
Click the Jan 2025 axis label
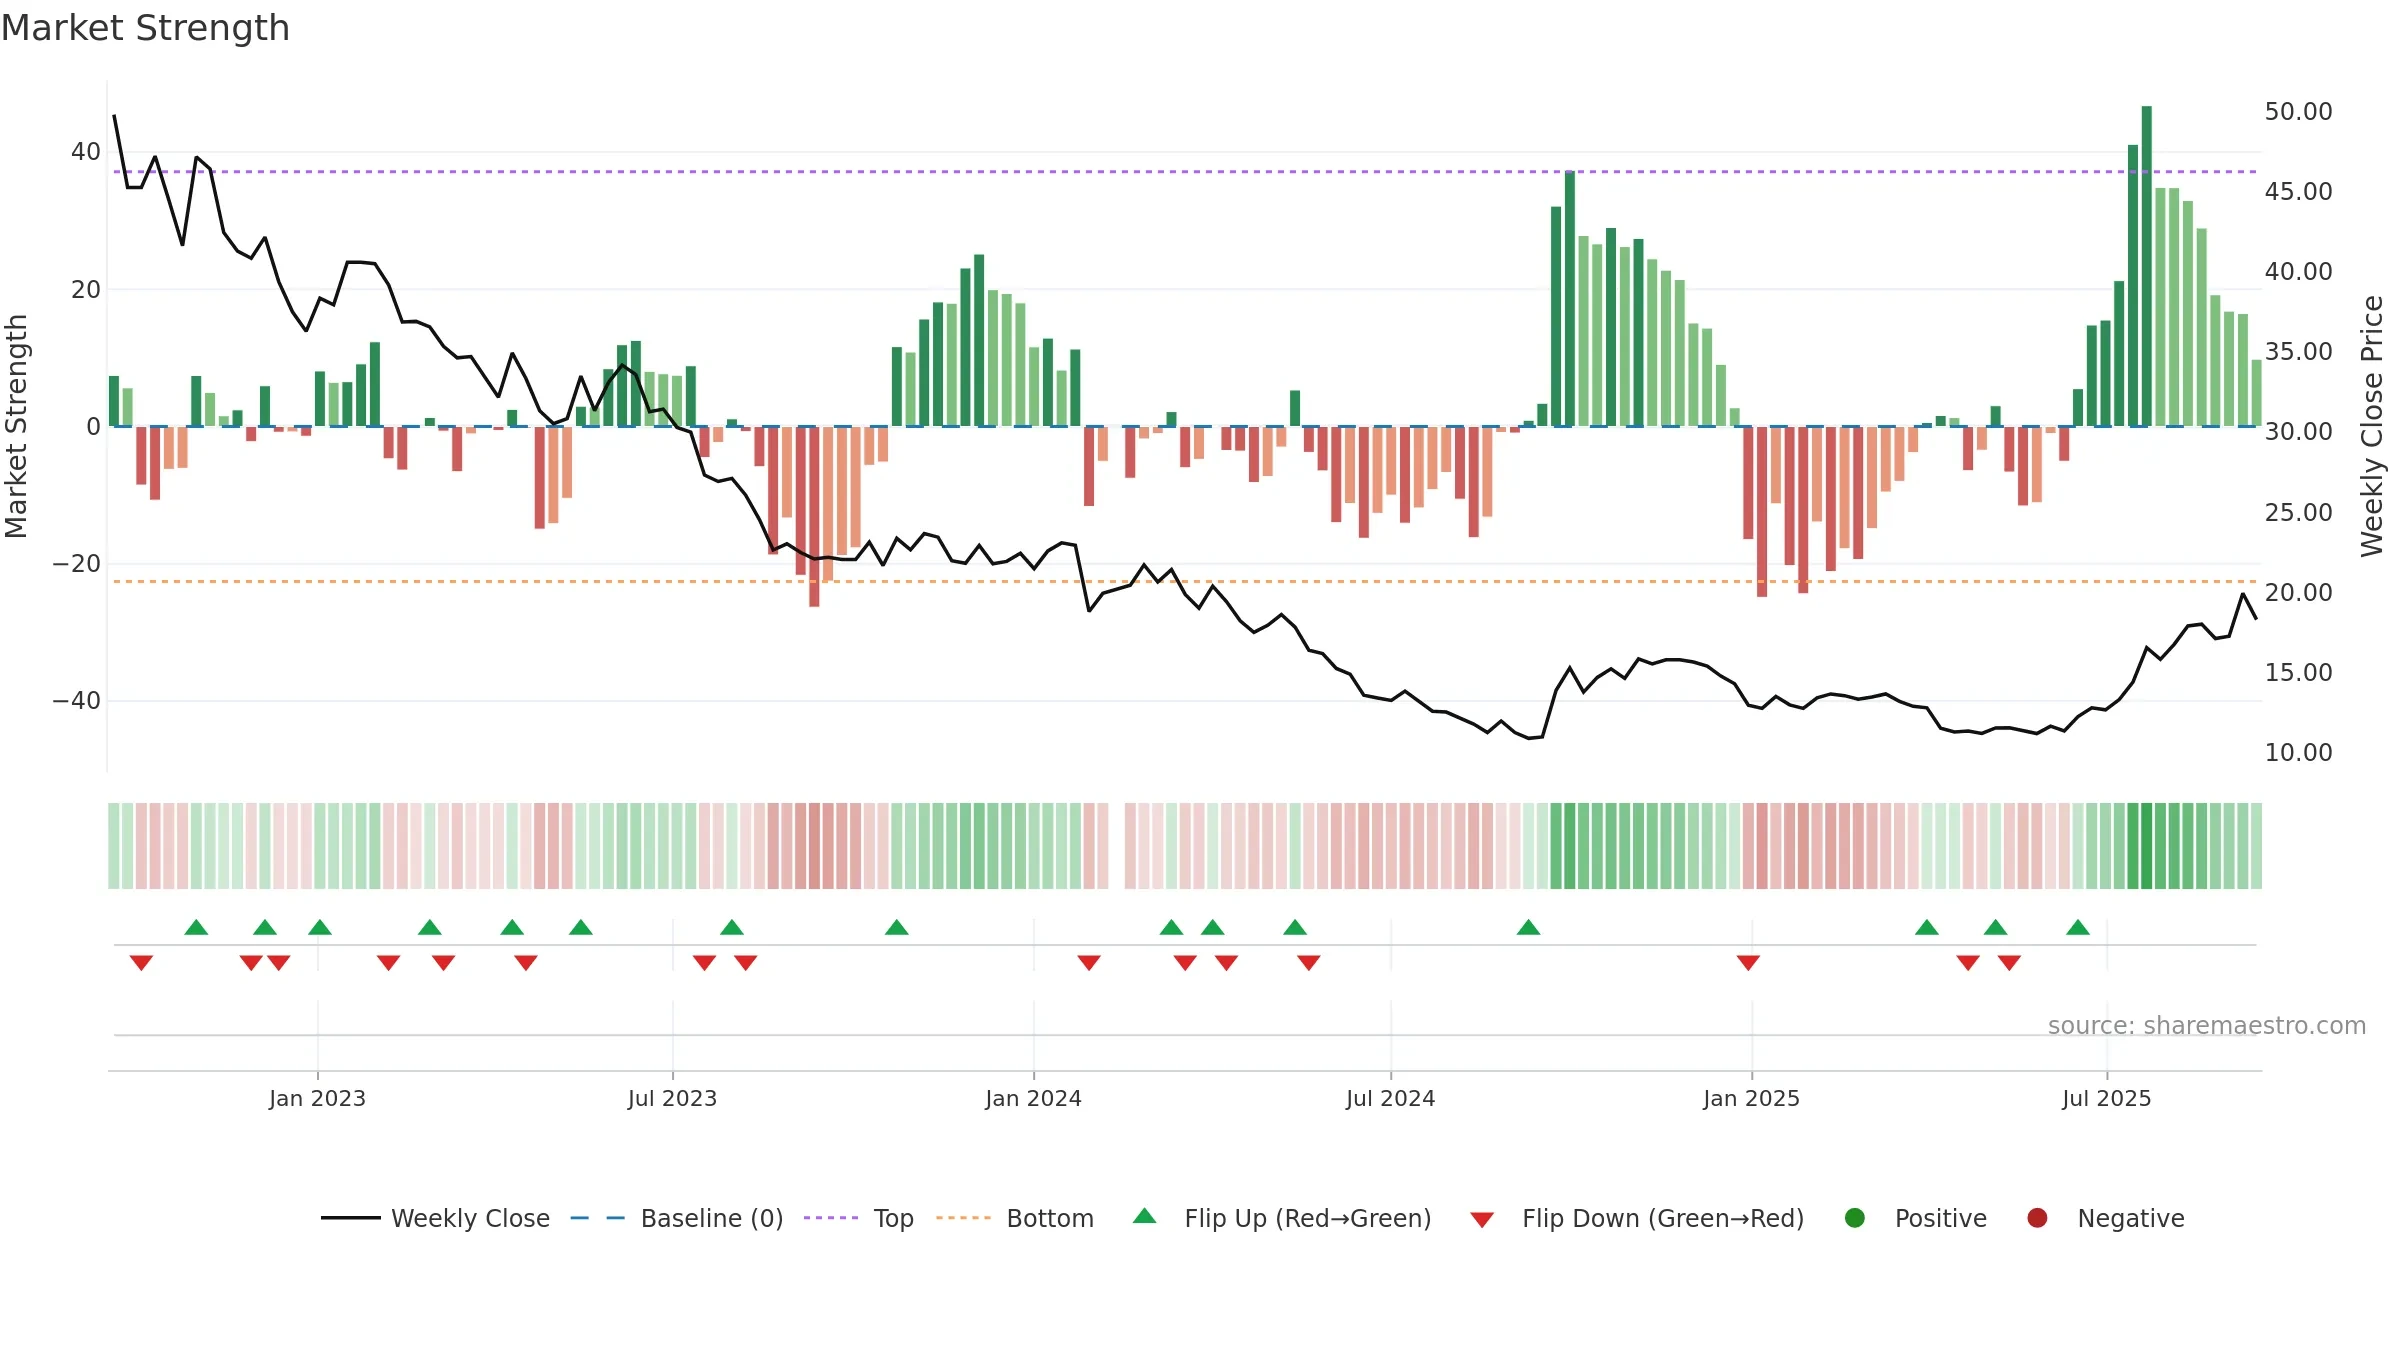point(1751,1098)
